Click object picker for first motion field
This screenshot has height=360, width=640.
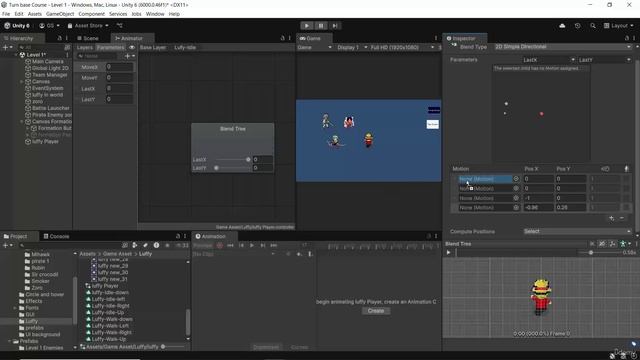click(516, 179)
